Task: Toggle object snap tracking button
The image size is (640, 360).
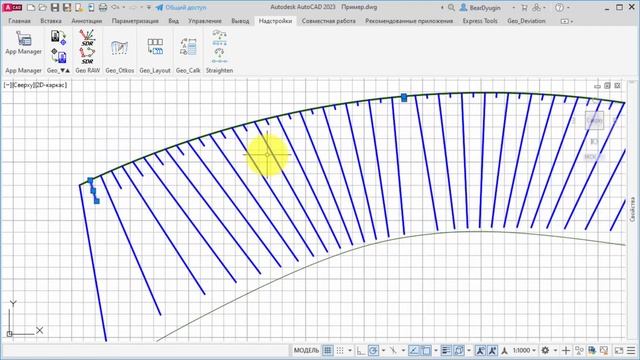Action: pyautogui.click(x=413, y=350)
